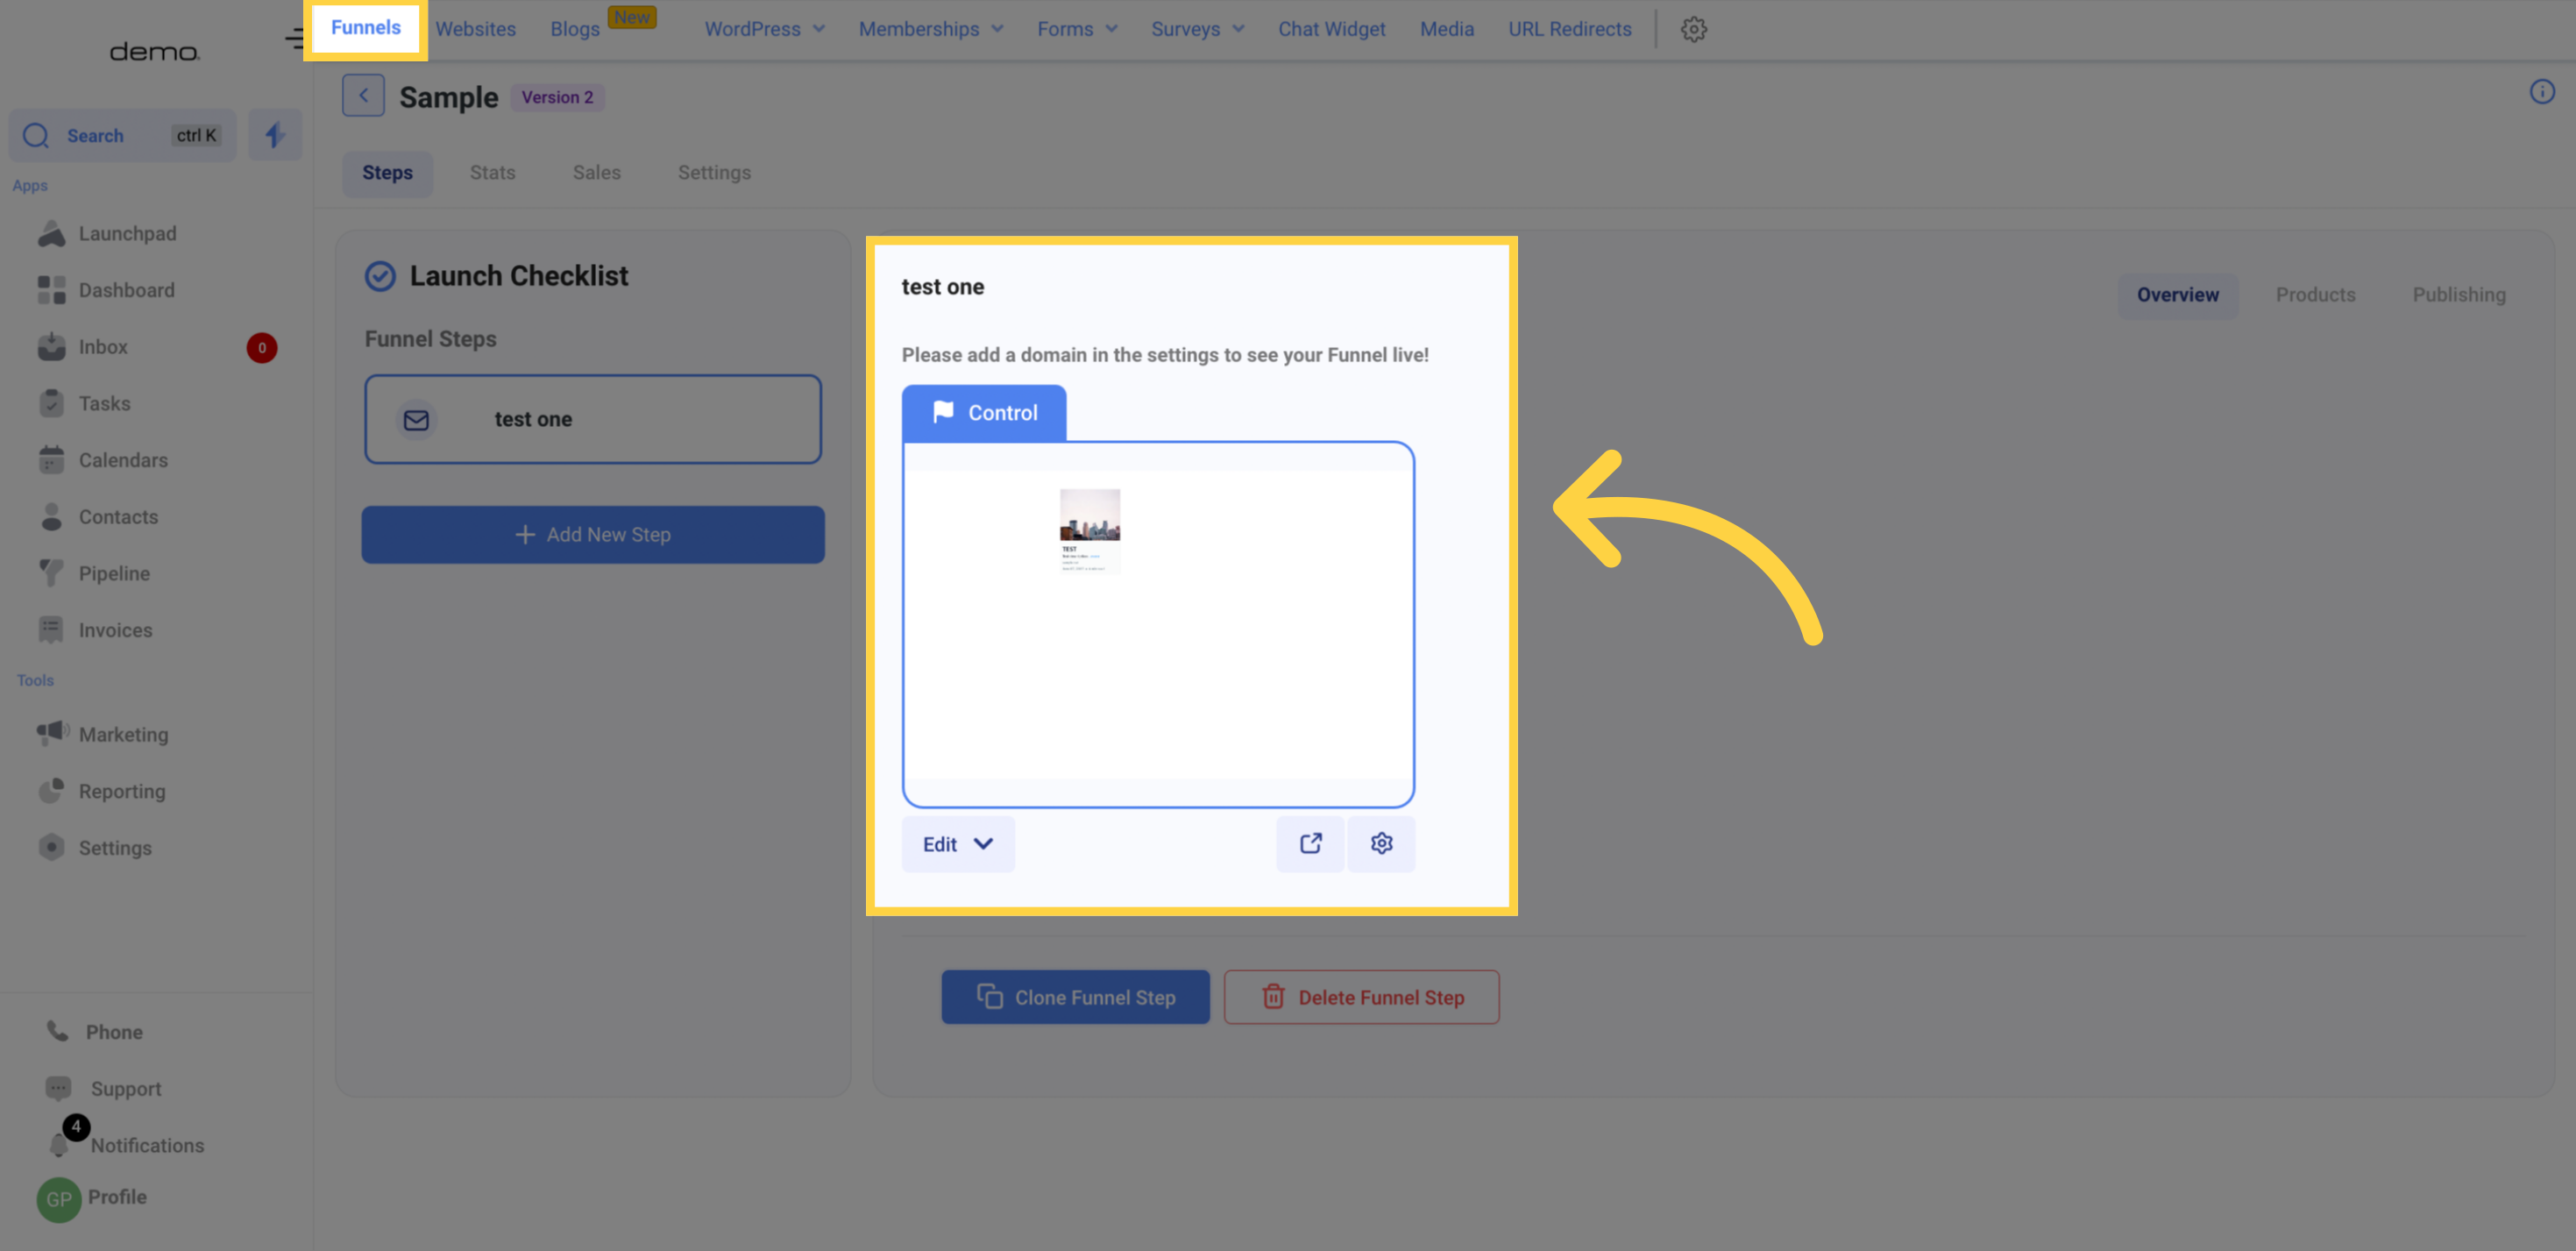Click the lightning bolt quick actions icon
The width and height of the screenshot is (2576, 1251).
(x=275, y=135)
